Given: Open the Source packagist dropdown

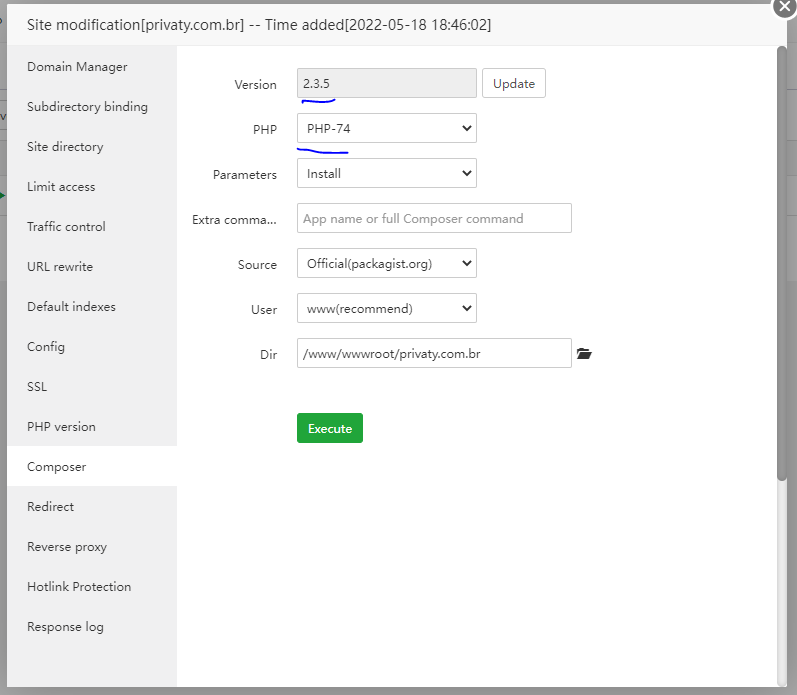Looking at the screenshot, I should pyautogui.click(x=386, y=264).
